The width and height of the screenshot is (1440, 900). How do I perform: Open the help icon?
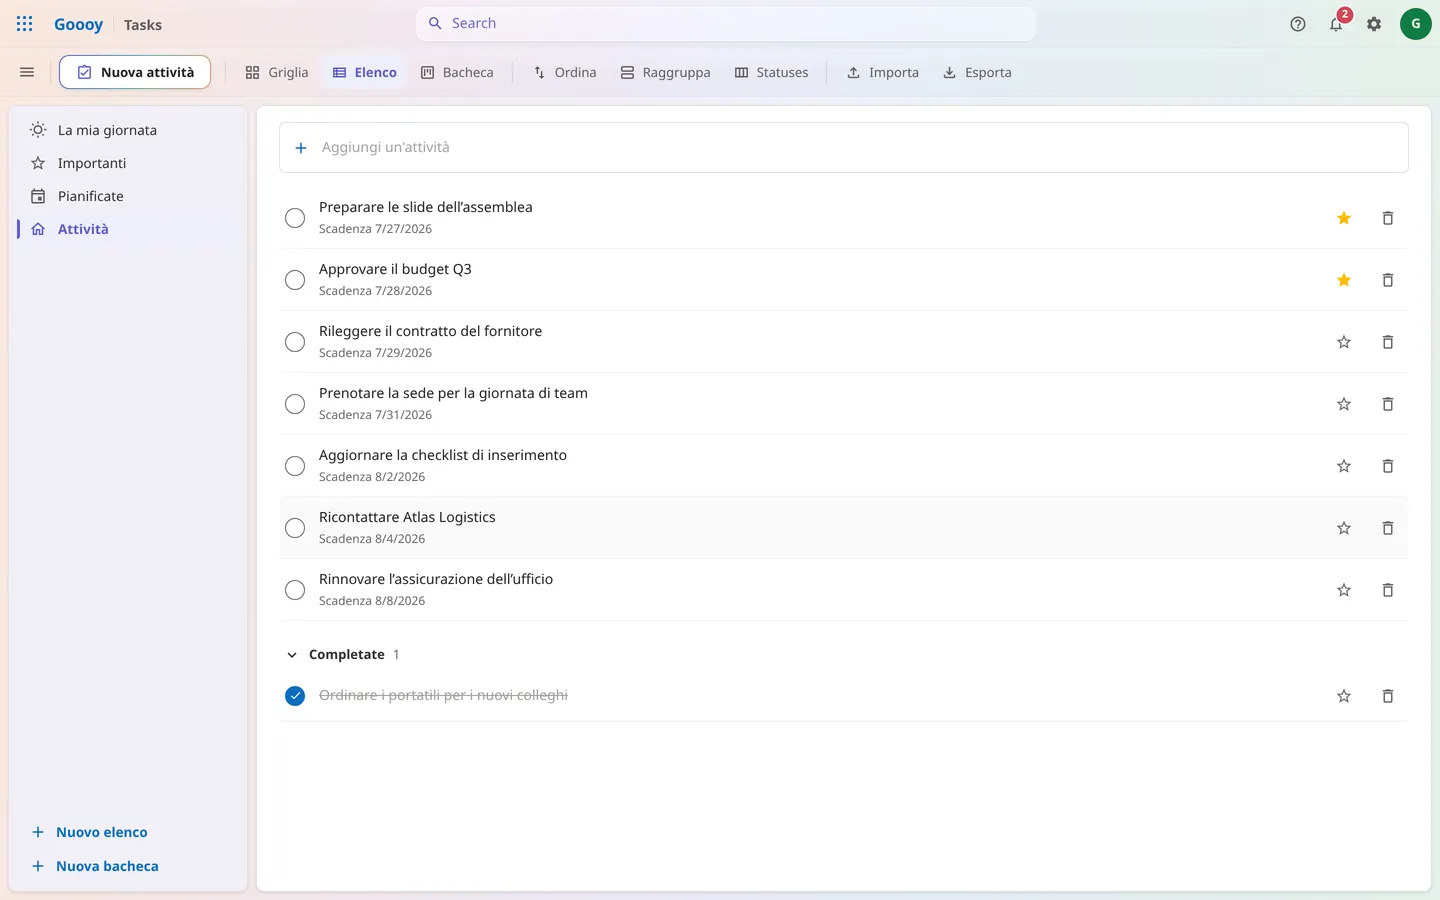1298,24
